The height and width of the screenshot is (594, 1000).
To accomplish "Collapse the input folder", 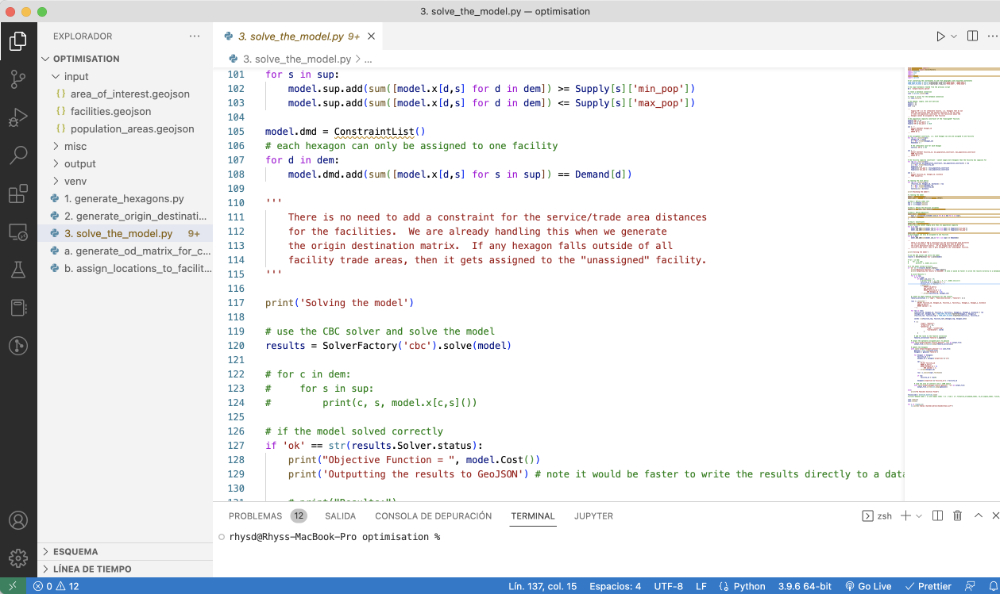I will [x=76, y=76].
